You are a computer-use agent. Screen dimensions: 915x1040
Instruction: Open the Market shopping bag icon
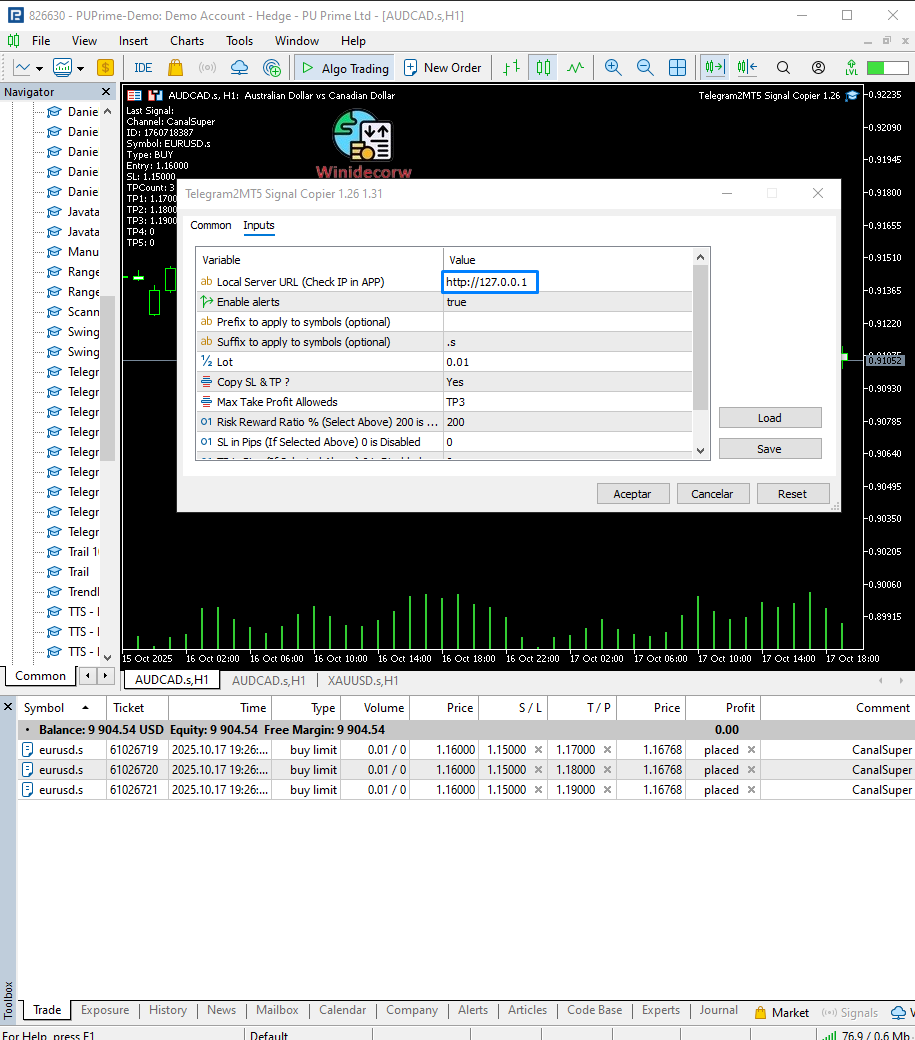[x=175, y=68]
